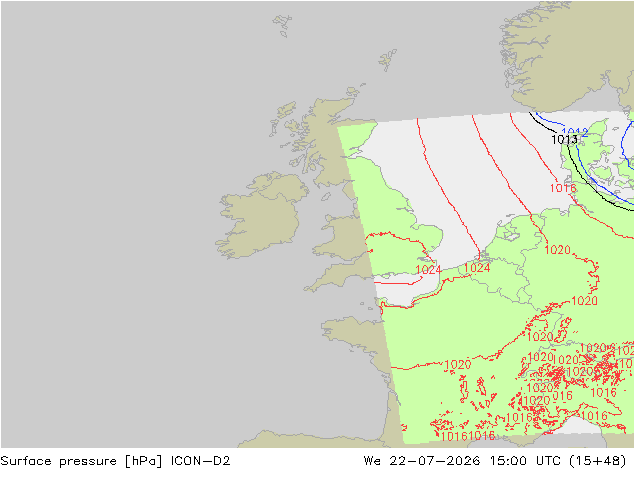Click the "1024" label on the Belgian coast
Screen dimensions: 634x490
[x=477, y=268]
